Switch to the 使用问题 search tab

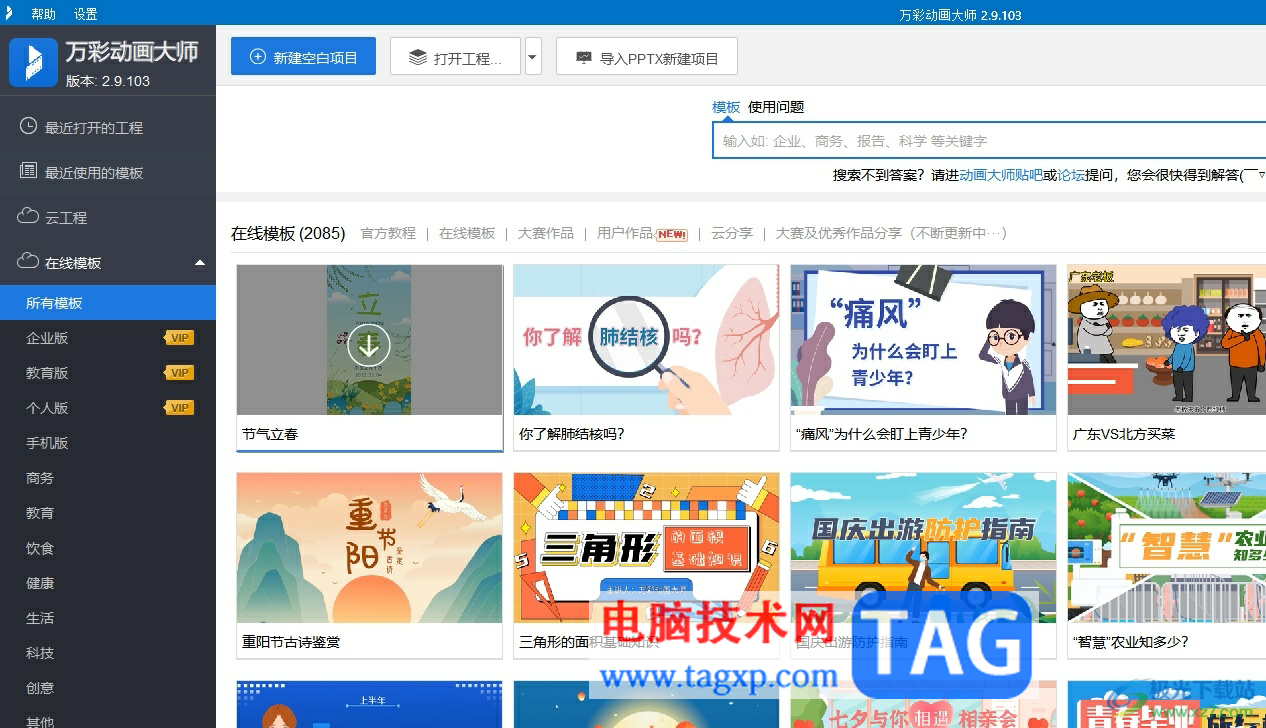point(776,107)
